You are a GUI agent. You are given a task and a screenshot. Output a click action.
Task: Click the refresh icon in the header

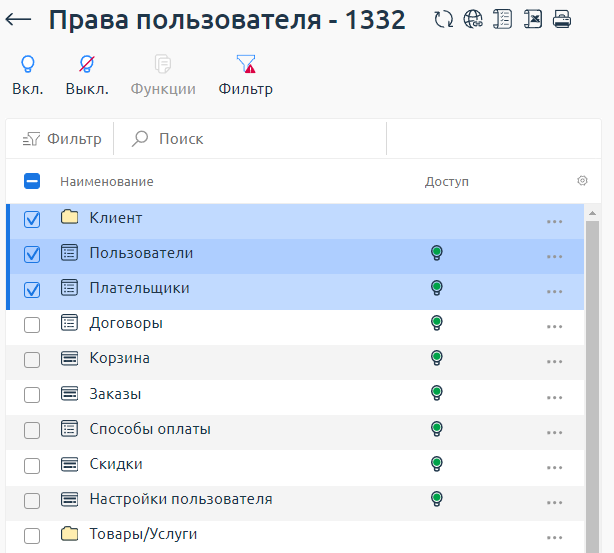point(444,20)
